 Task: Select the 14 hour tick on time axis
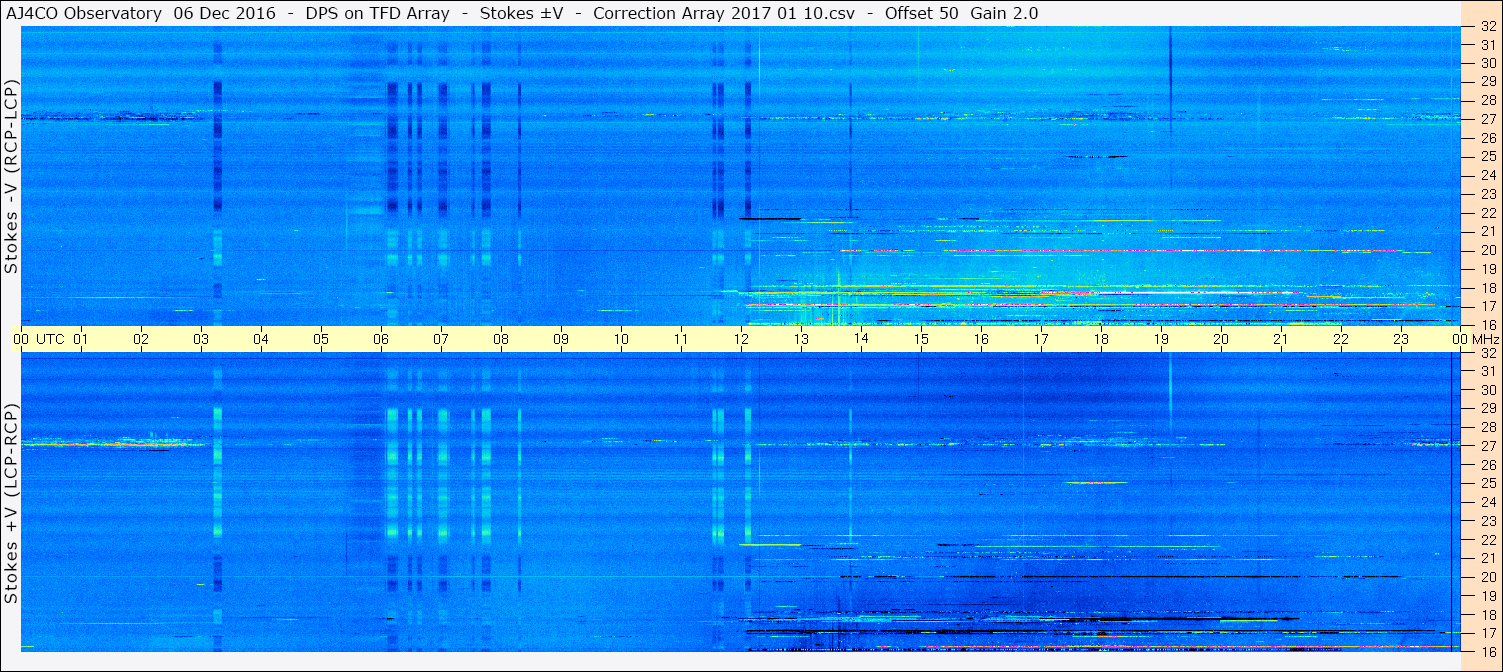[861, 339]
